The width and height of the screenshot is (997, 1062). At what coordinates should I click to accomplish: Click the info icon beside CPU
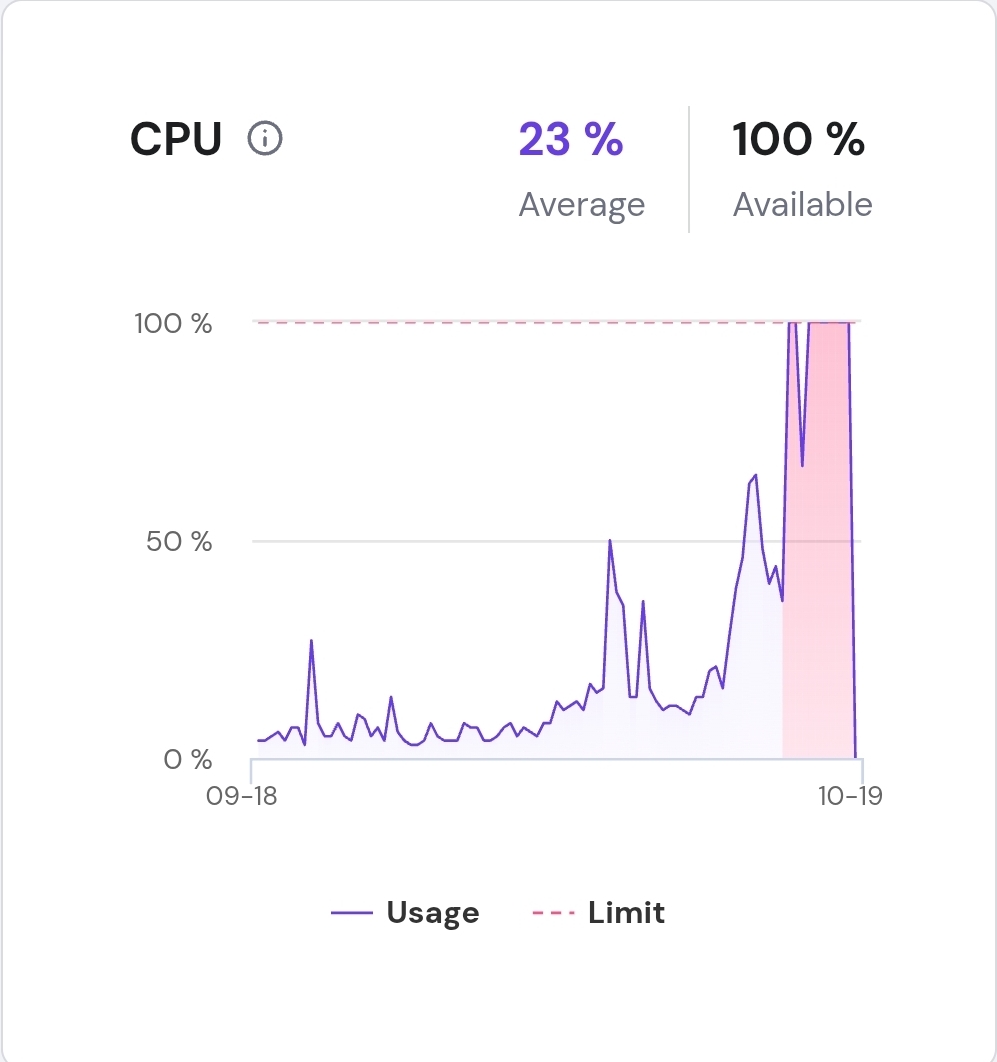click(x=265, y=139)
